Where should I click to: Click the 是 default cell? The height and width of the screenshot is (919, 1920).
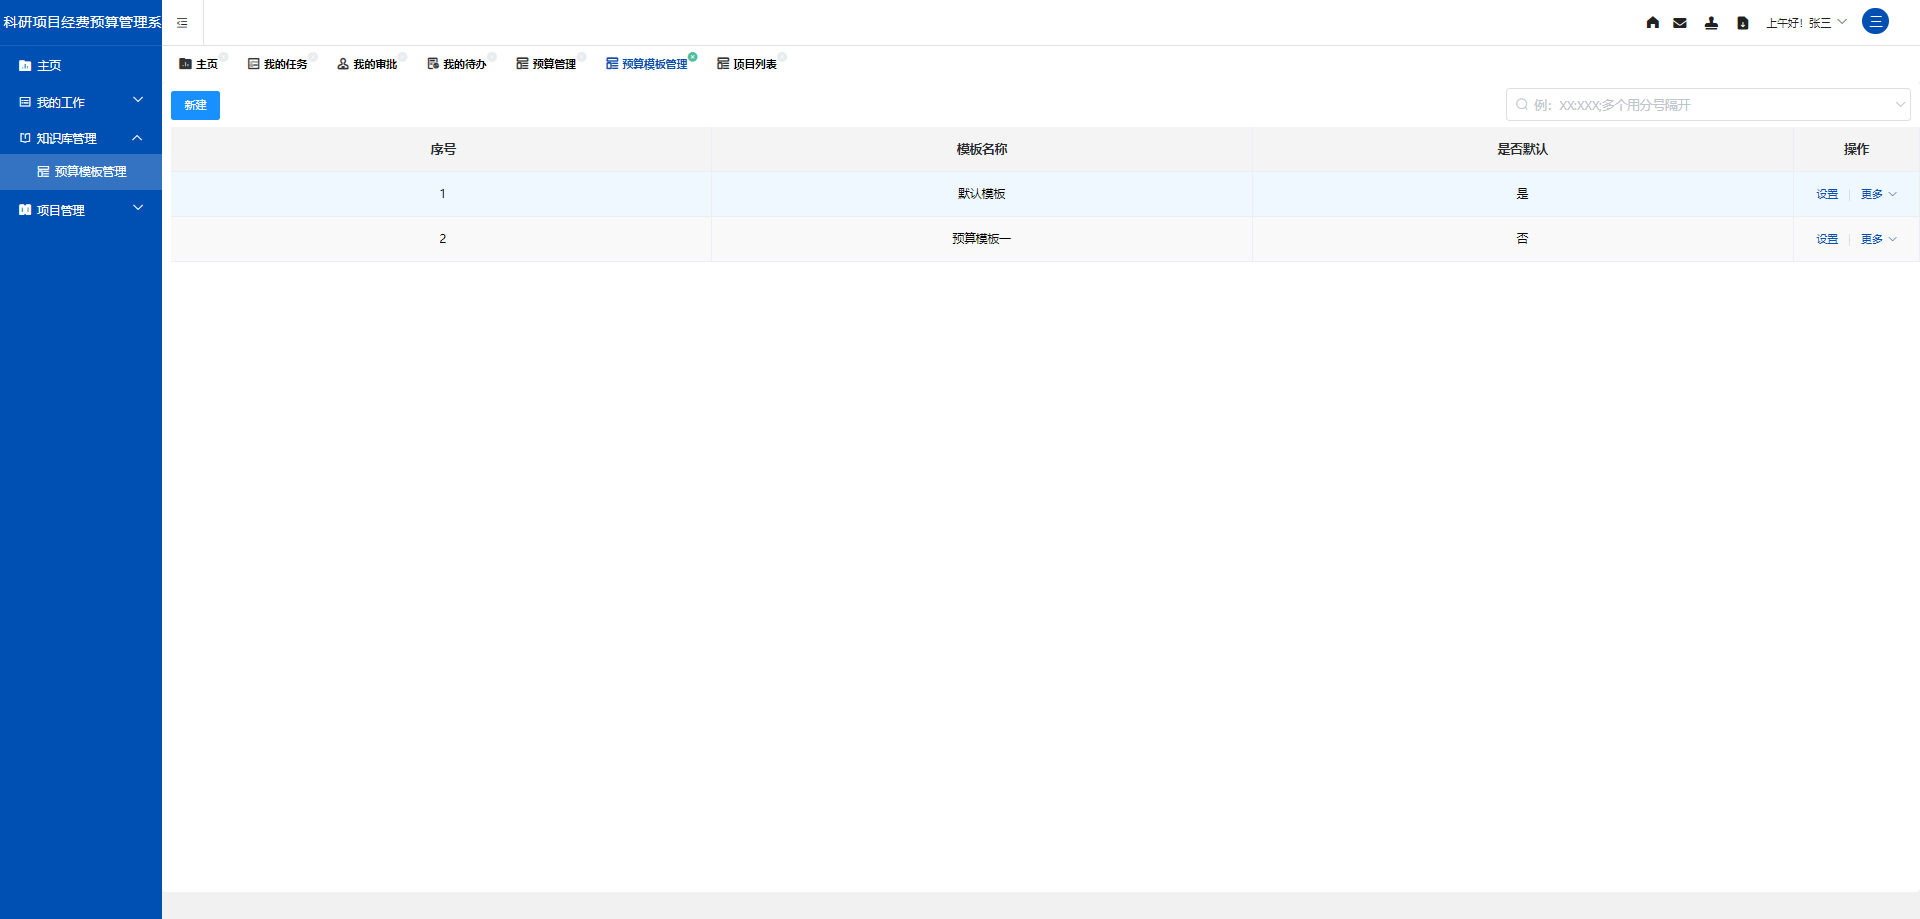[1522, 194]
